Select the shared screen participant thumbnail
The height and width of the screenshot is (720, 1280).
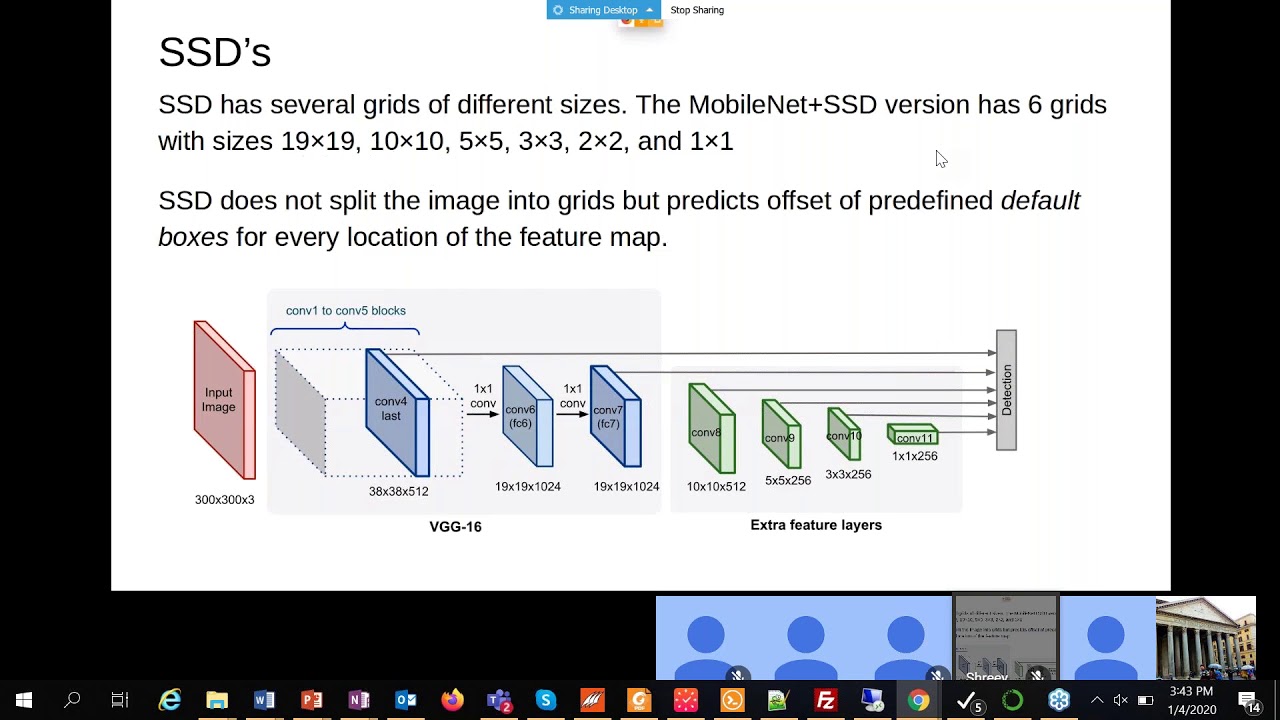tap(1006, 638)
